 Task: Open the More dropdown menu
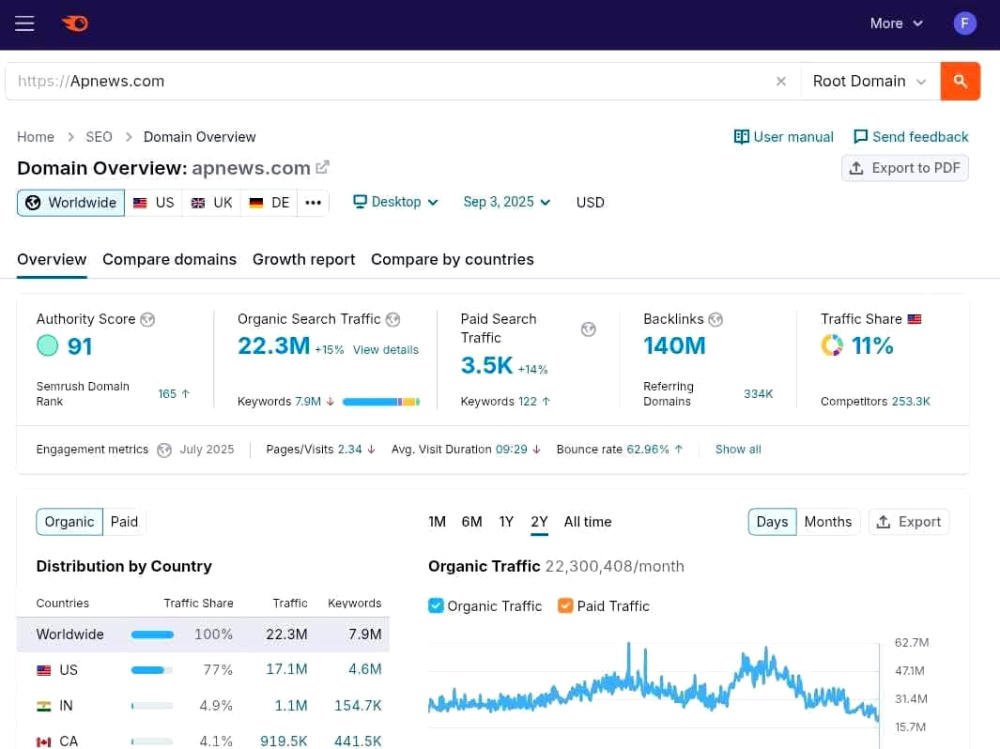coord(896,24)
